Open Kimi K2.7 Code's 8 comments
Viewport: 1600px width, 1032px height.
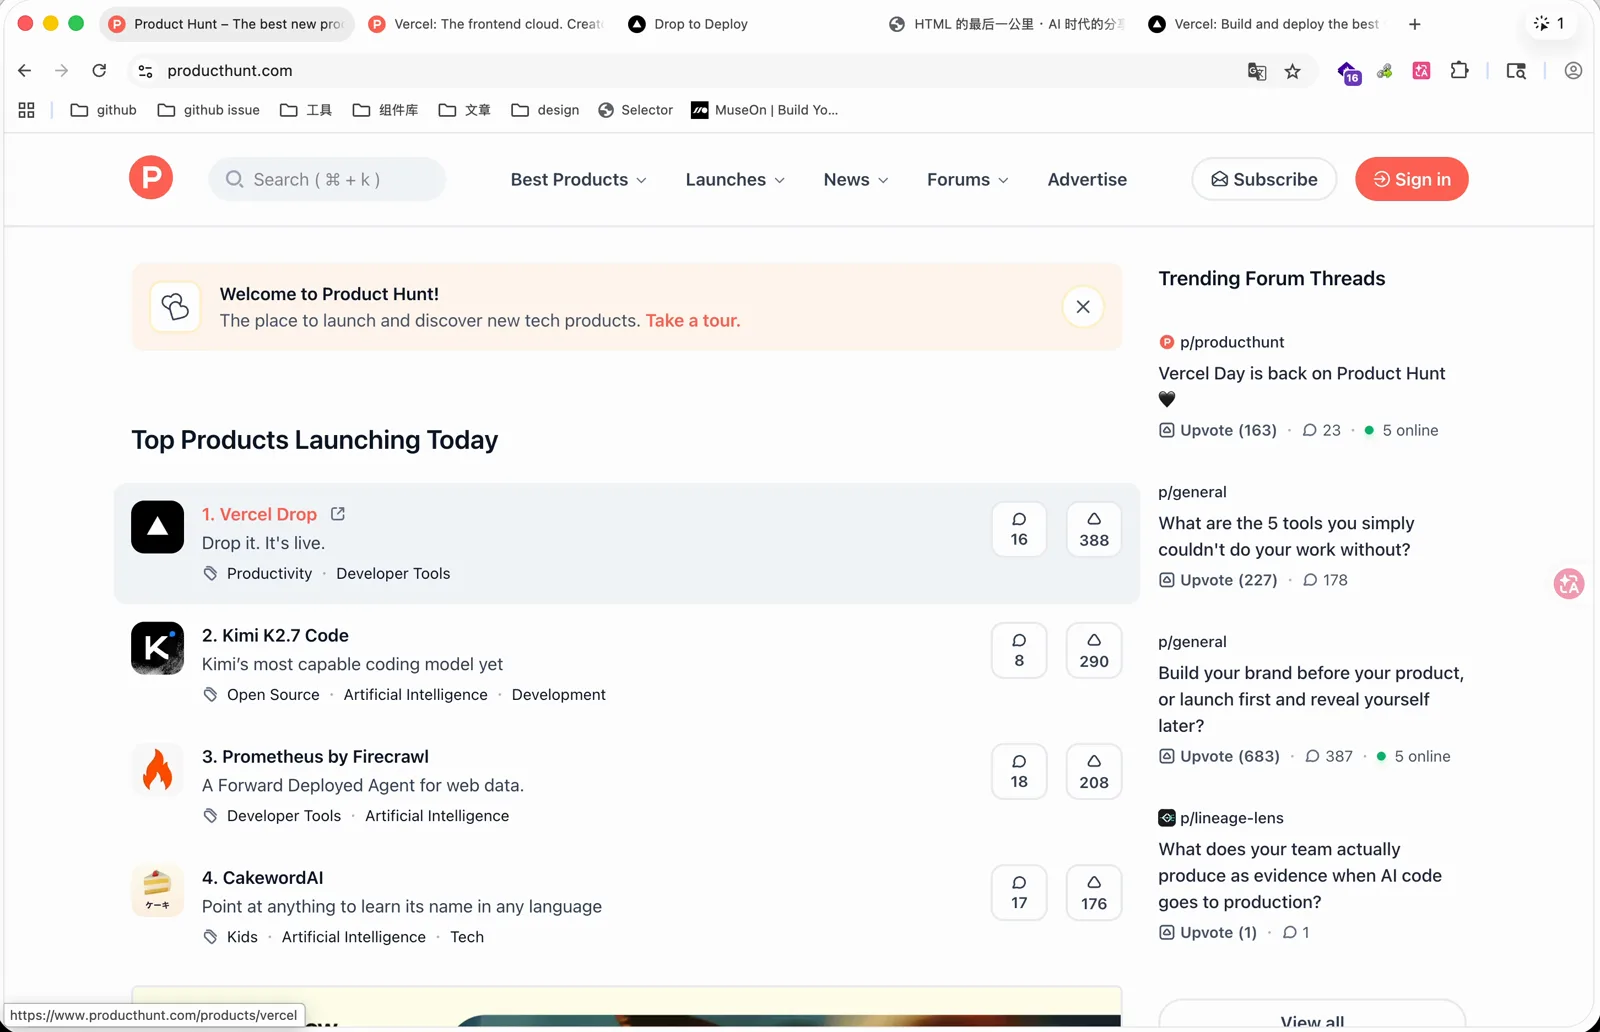coord(1019,650)
